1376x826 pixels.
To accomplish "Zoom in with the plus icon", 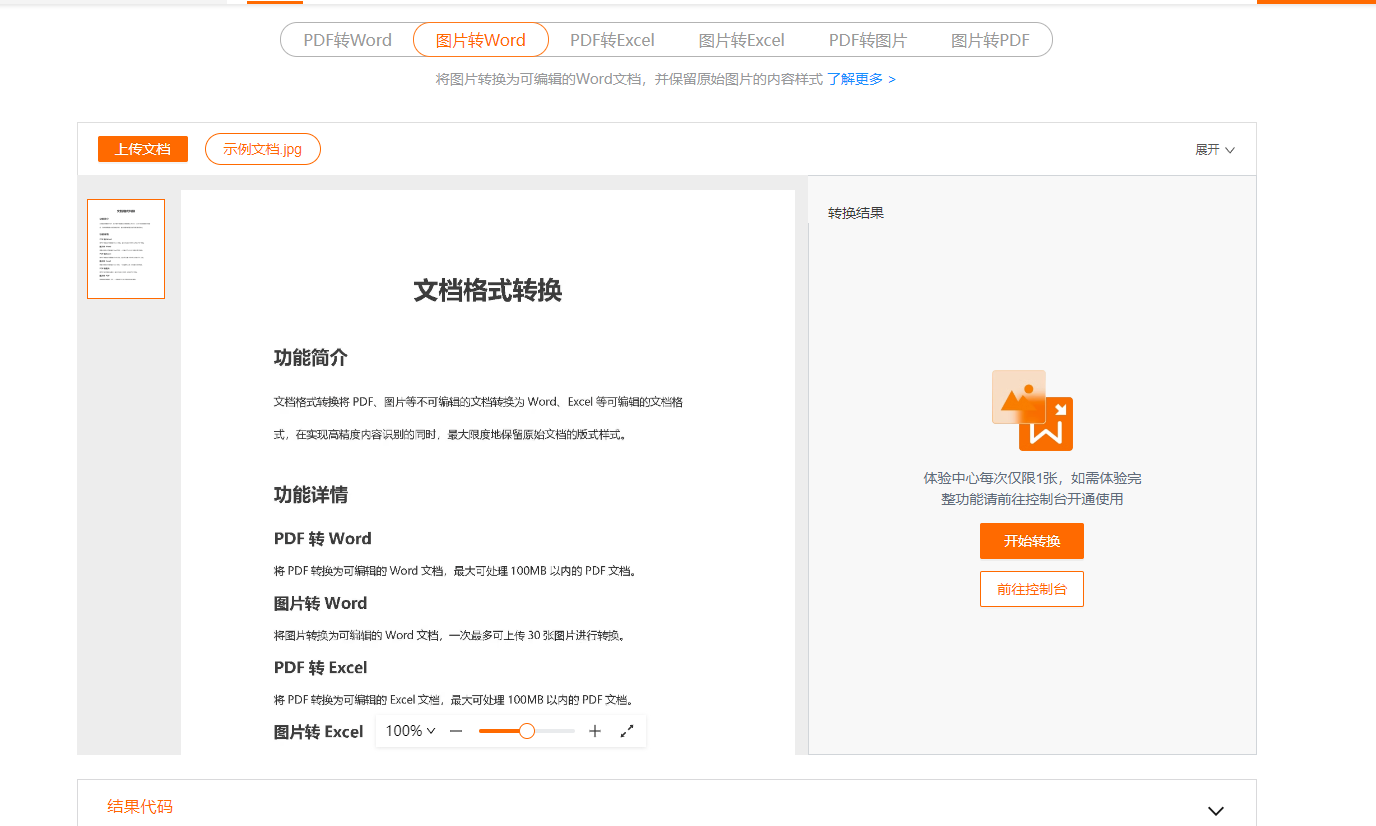I will pyautogui.click(x=595, y=731).
